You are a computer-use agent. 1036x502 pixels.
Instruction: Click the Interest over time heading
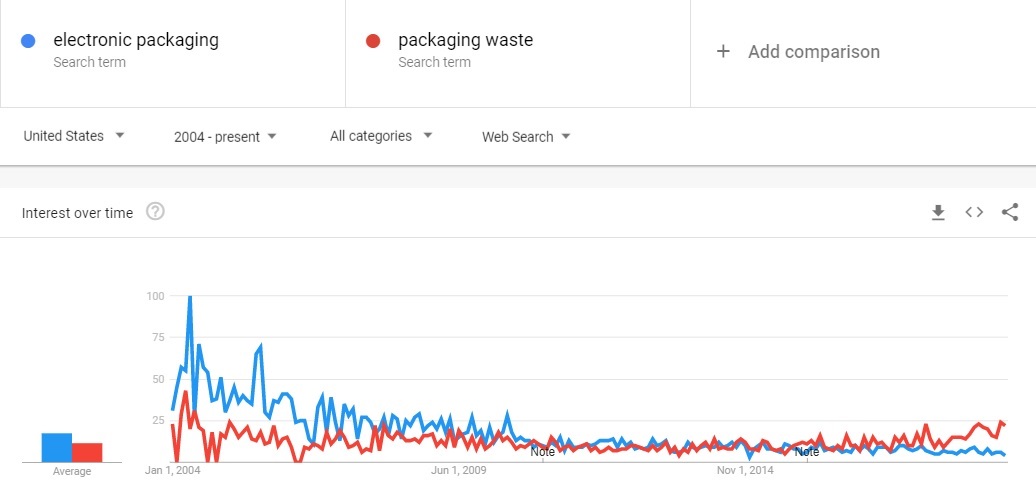[77, 212]
